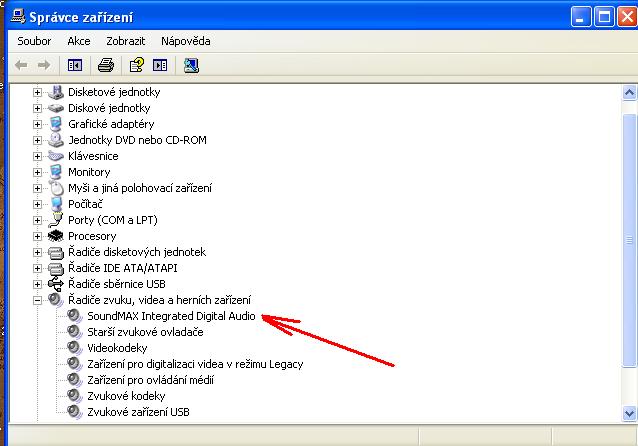
Task: Click the scroll down arrow
Action: (x=629, y=414)
